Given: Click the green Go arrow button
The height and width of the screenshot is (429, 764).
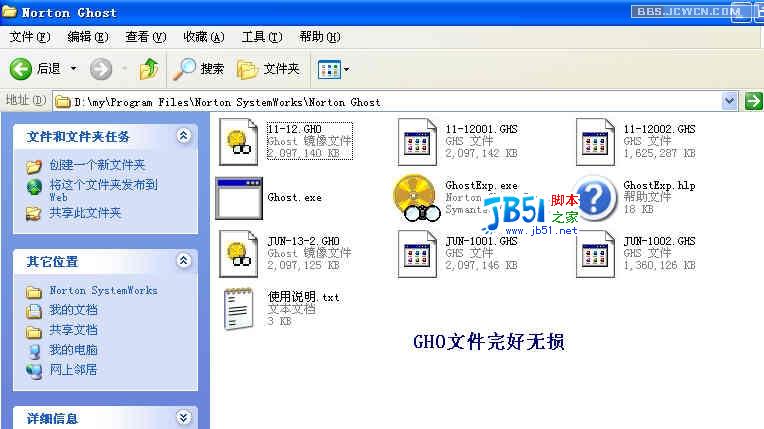Looking at the screenshot, I should coord(753,101).
